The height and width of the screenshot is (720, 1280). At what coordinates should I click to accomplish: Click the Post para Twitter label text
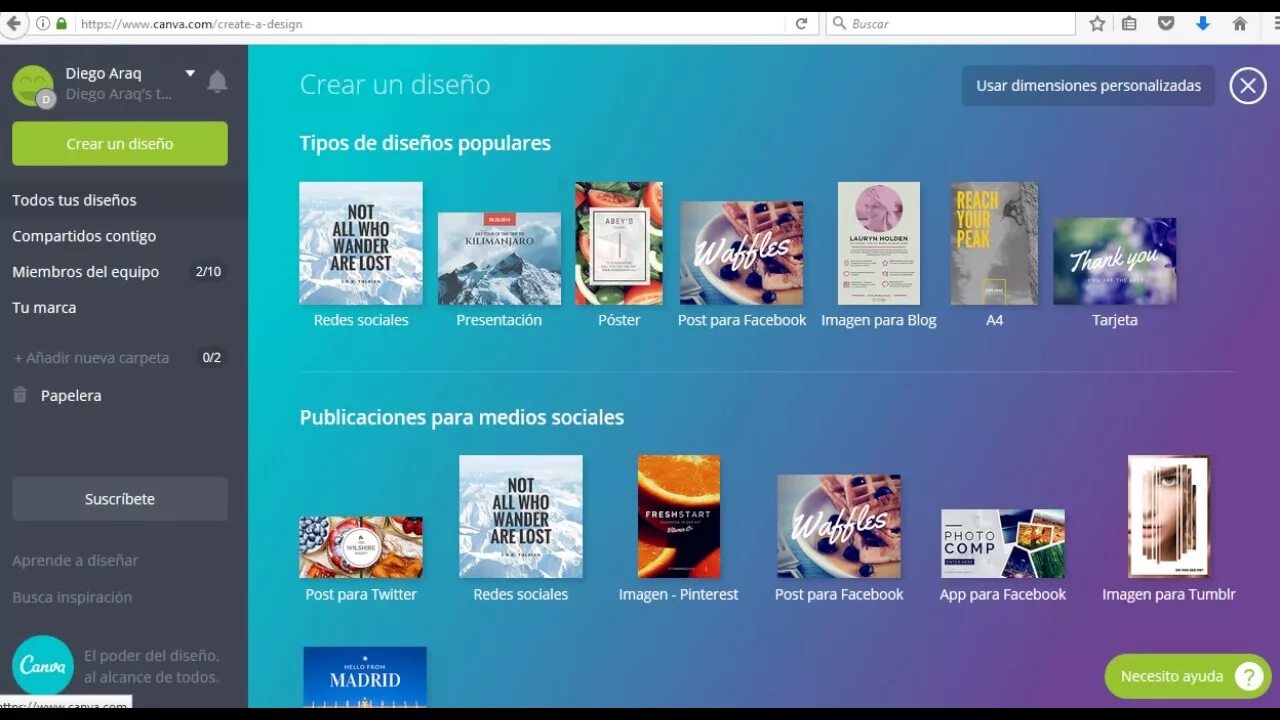click(x=361, y=594)
